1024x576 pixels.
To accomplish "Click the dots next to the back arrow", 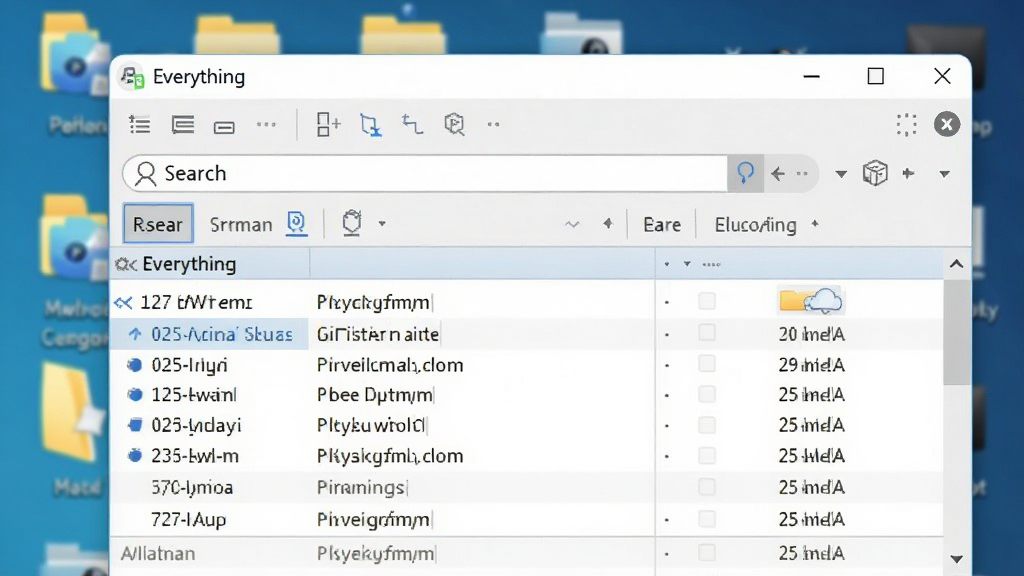I will tap(802, 174).
